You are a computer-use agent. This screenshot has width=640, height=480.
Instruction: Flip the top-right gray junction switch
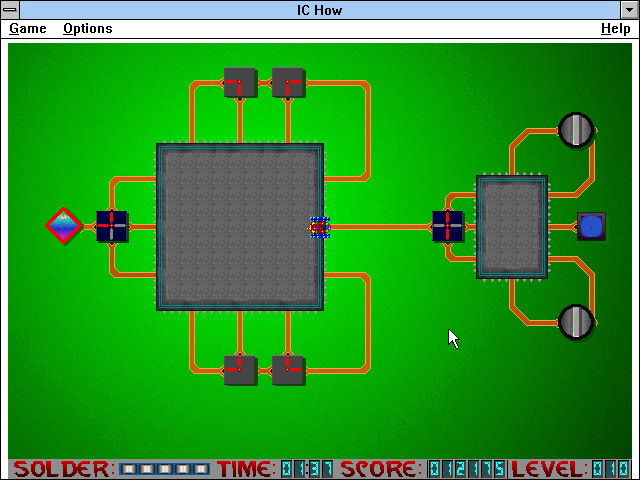(x=288, y=83)
